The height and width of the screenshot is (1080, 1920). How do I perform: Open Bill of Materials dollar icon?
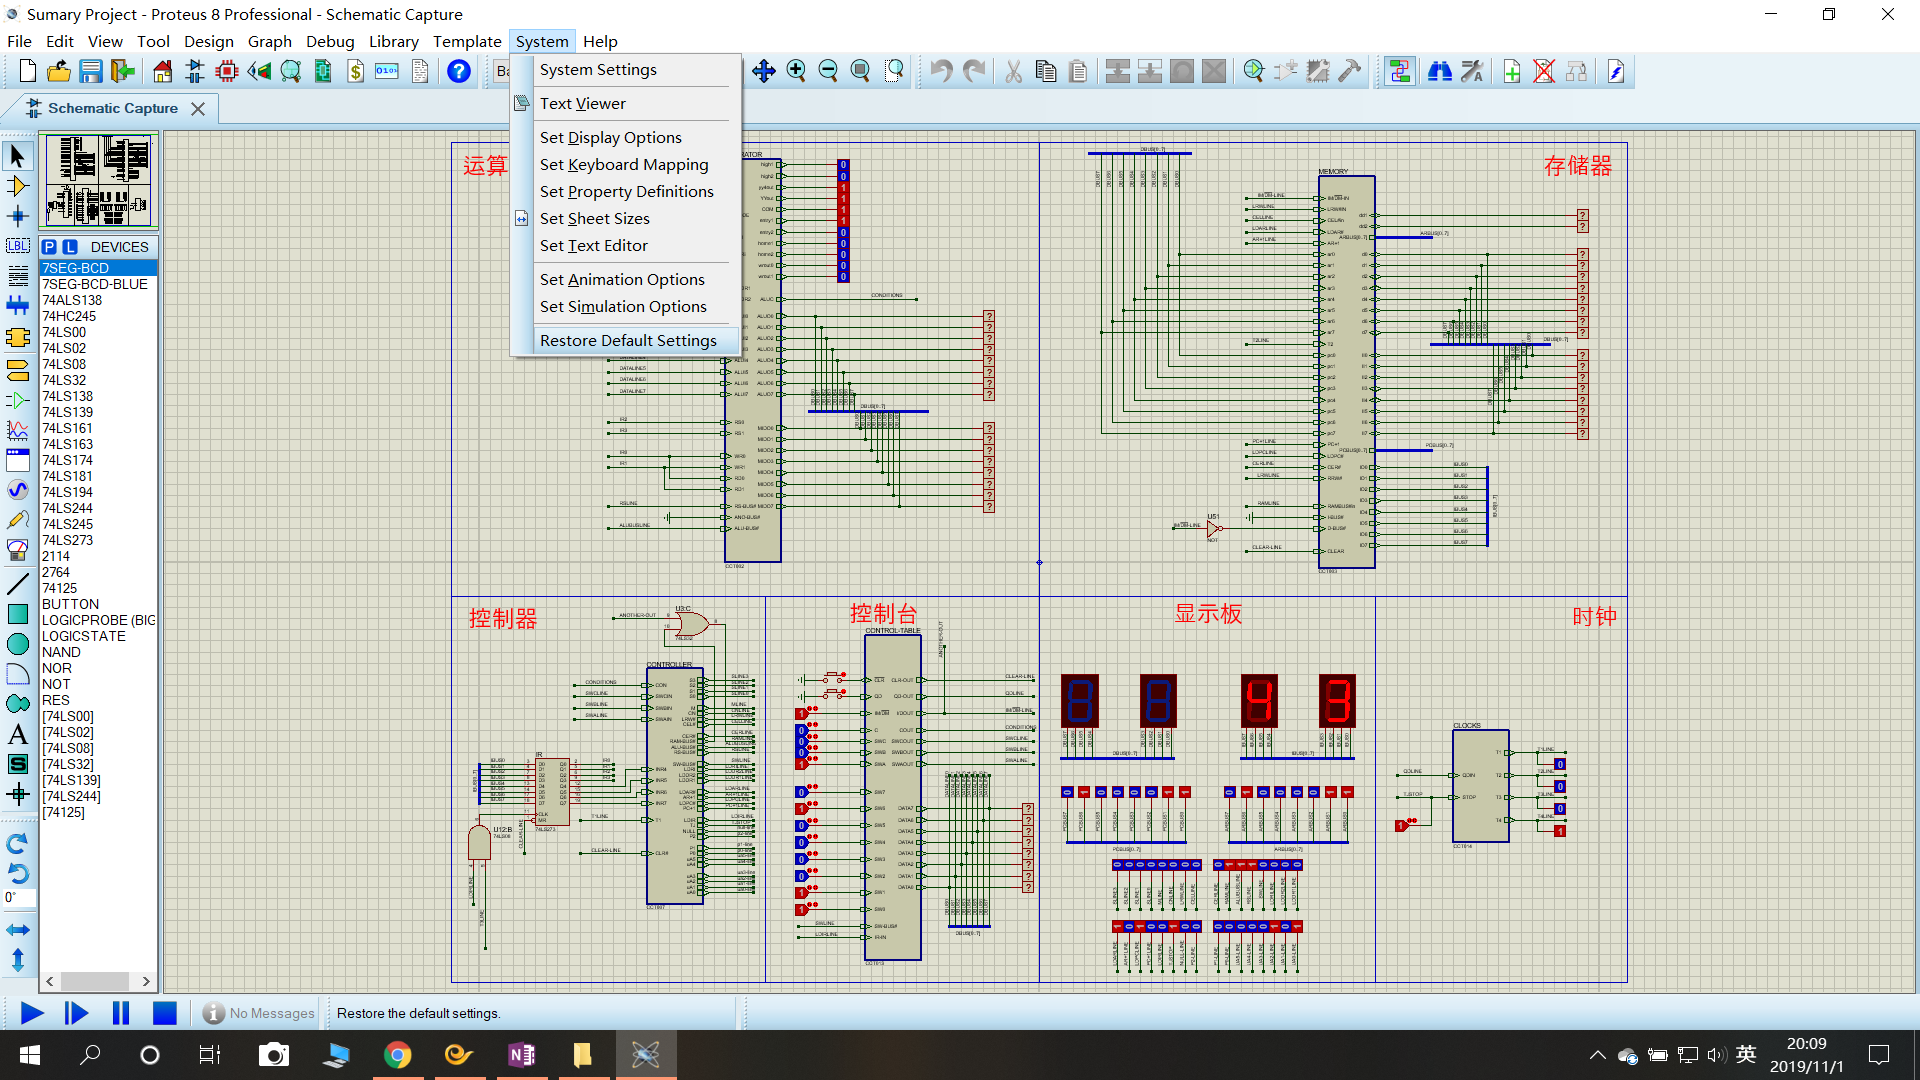coord(355,71)
